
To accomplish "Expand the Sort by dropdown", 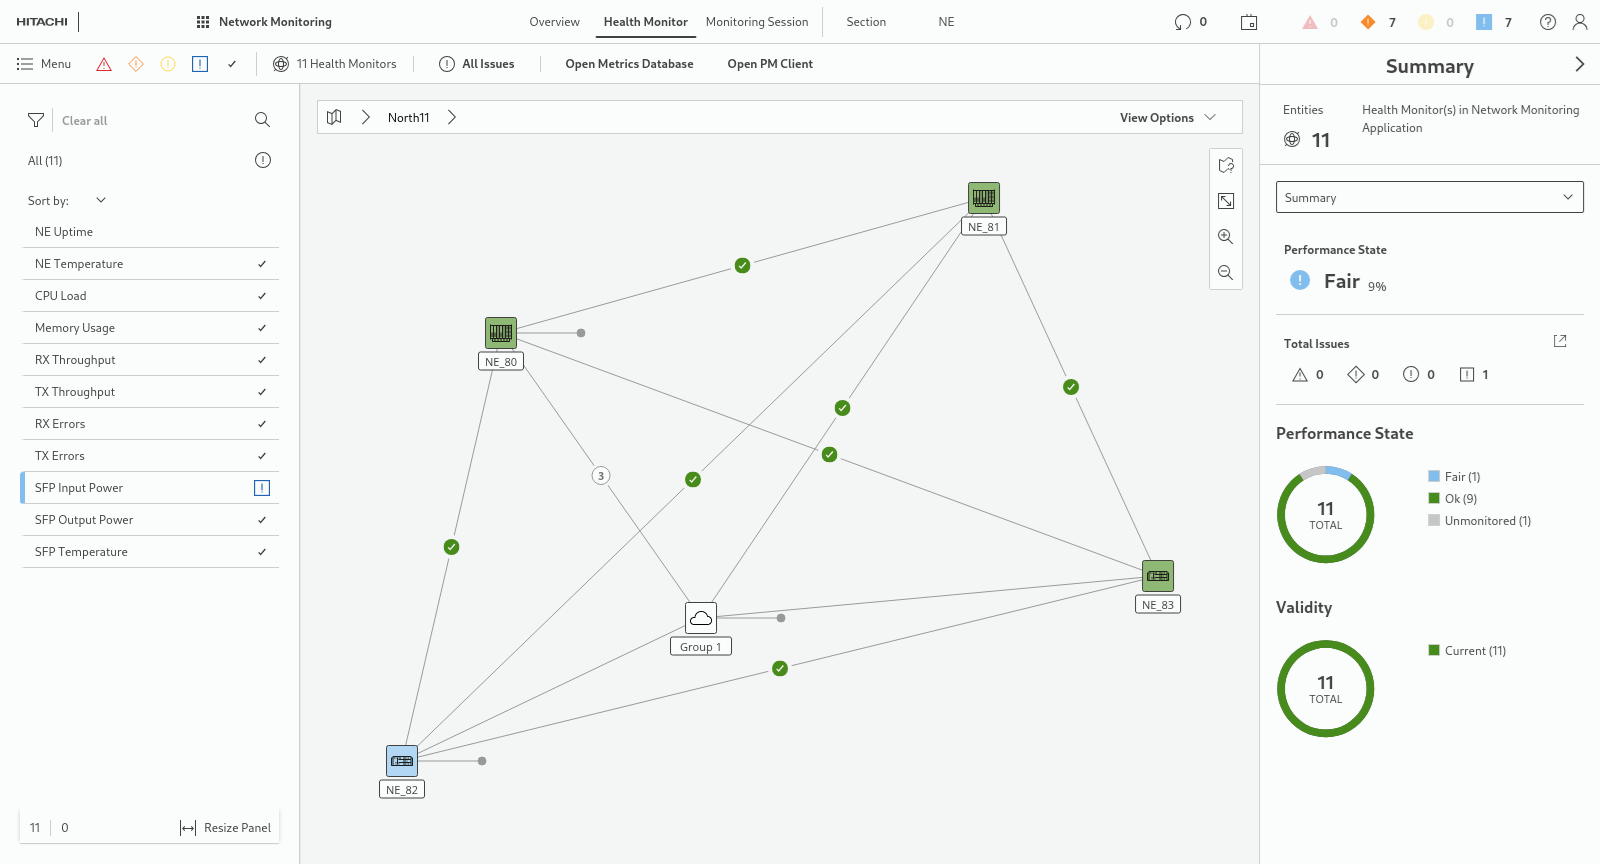I will [x=100, y=200].
